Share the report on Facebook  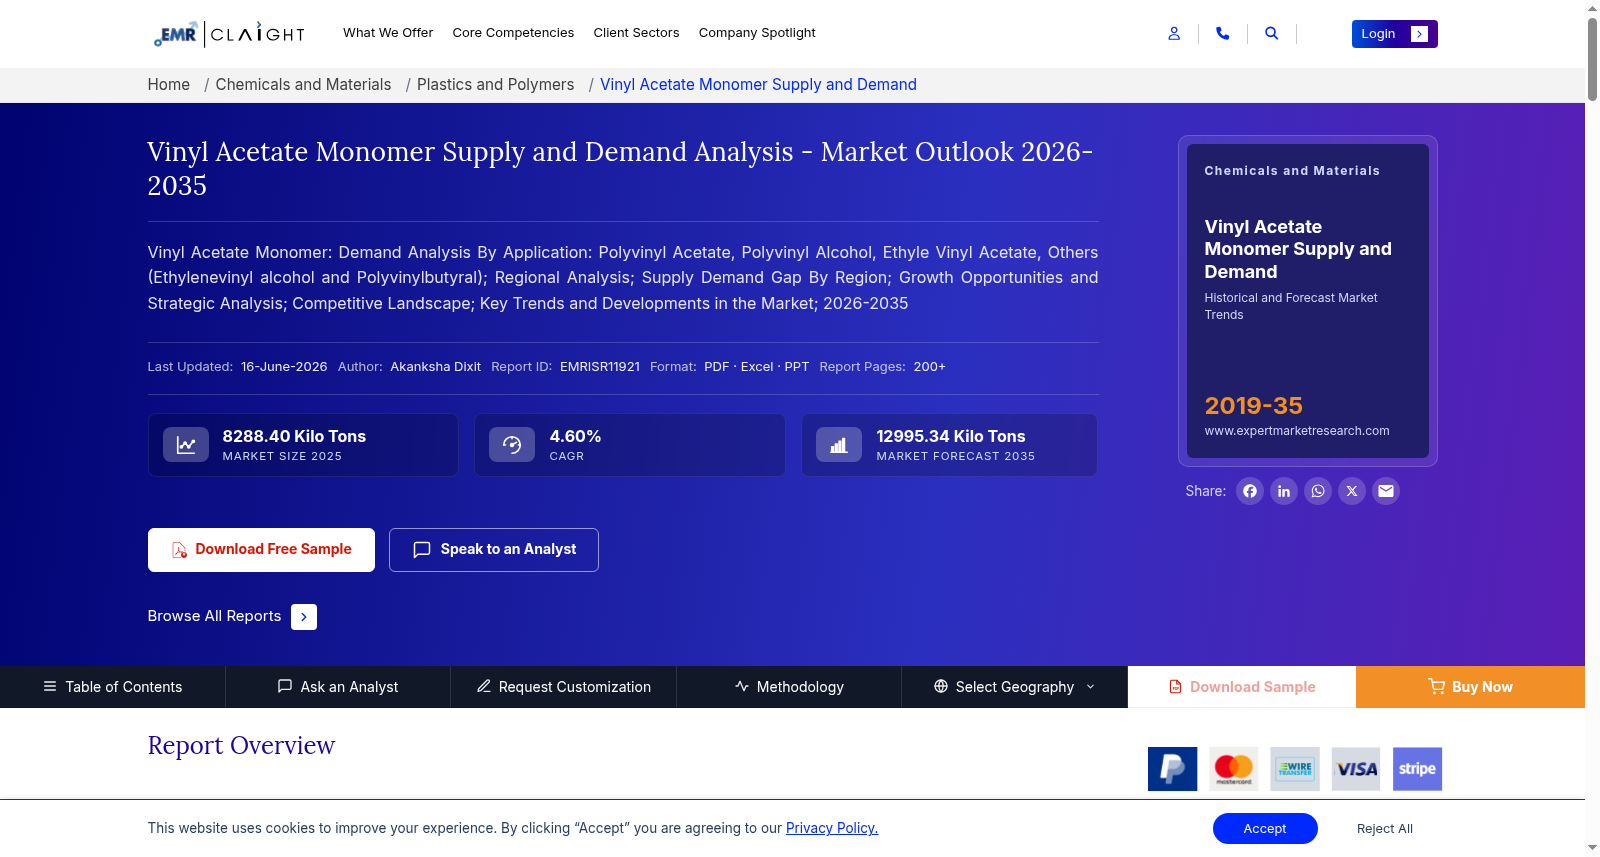[1250, 491]
